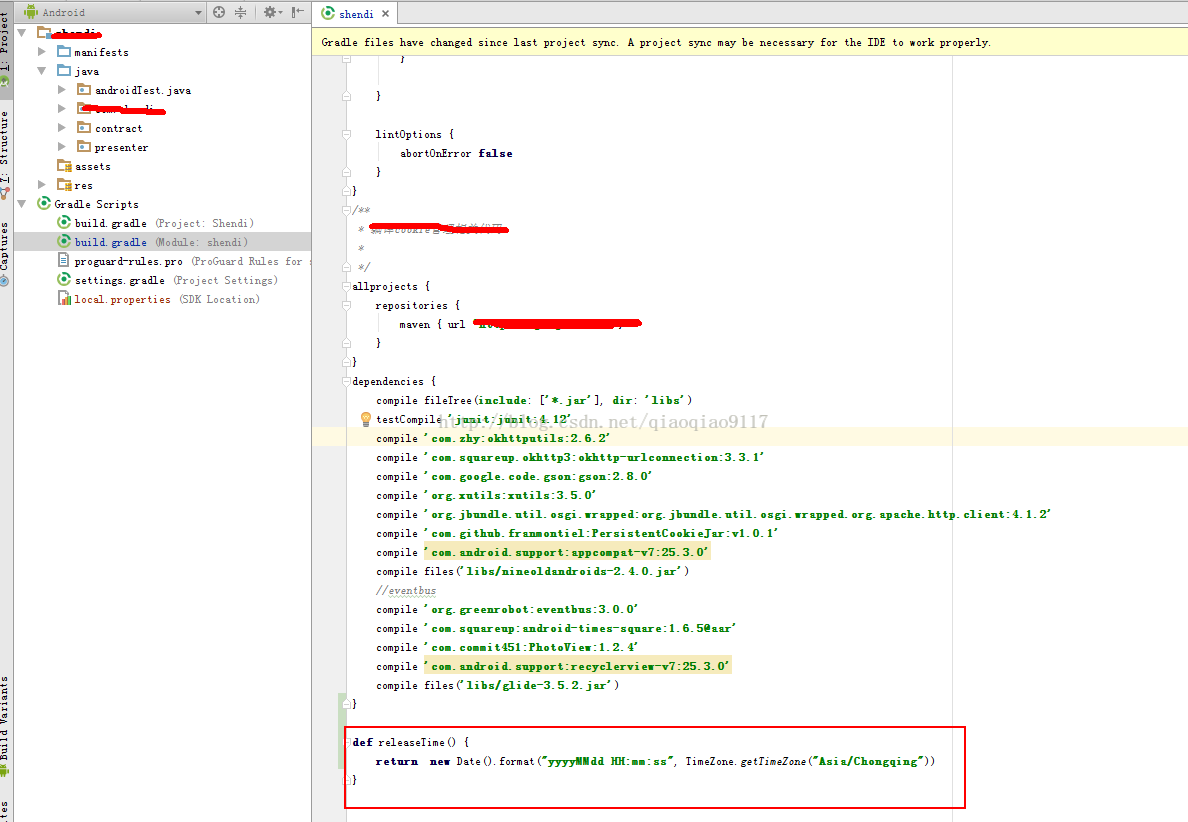The width and height of the screenshot is (1188, 822).
Task: Expand the presenter package
Action: [x=62, y=147]
